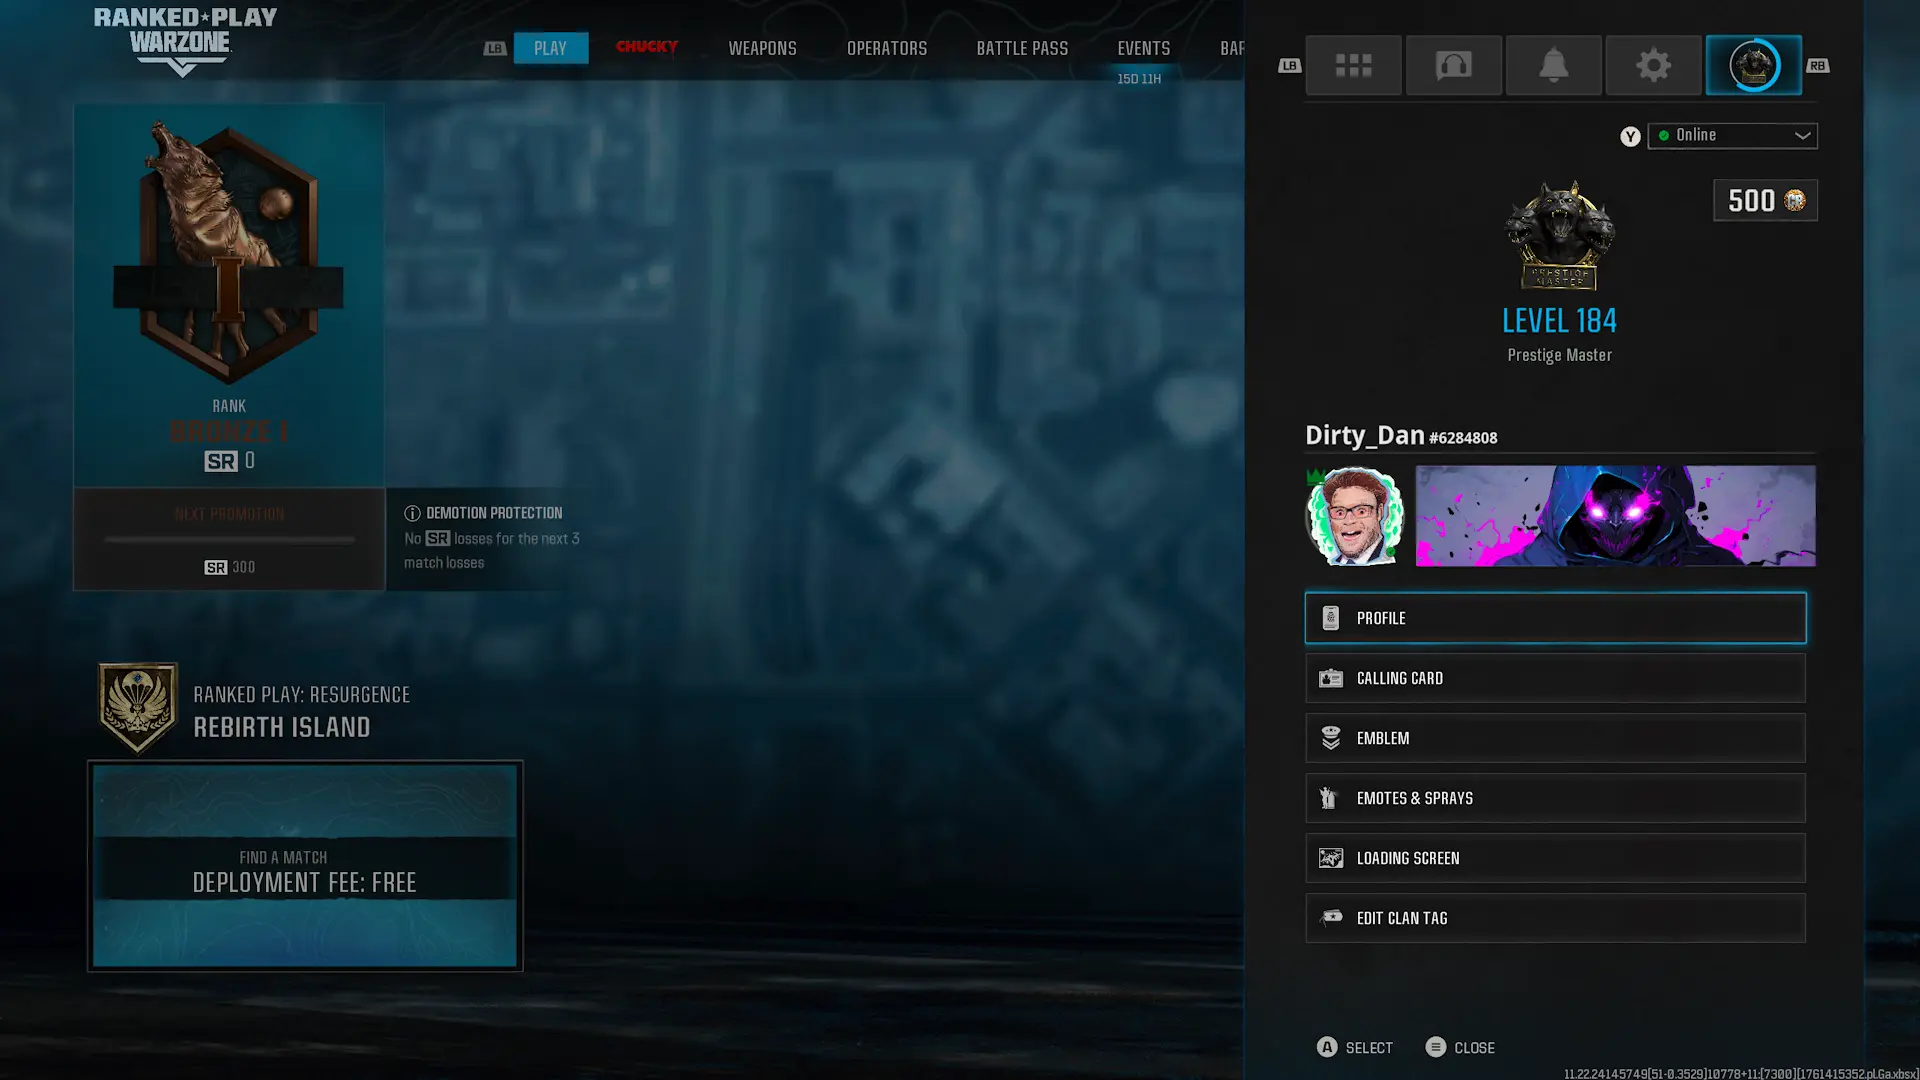
Task: Open the settings gear icon
Action: [x=1653, y=66]
